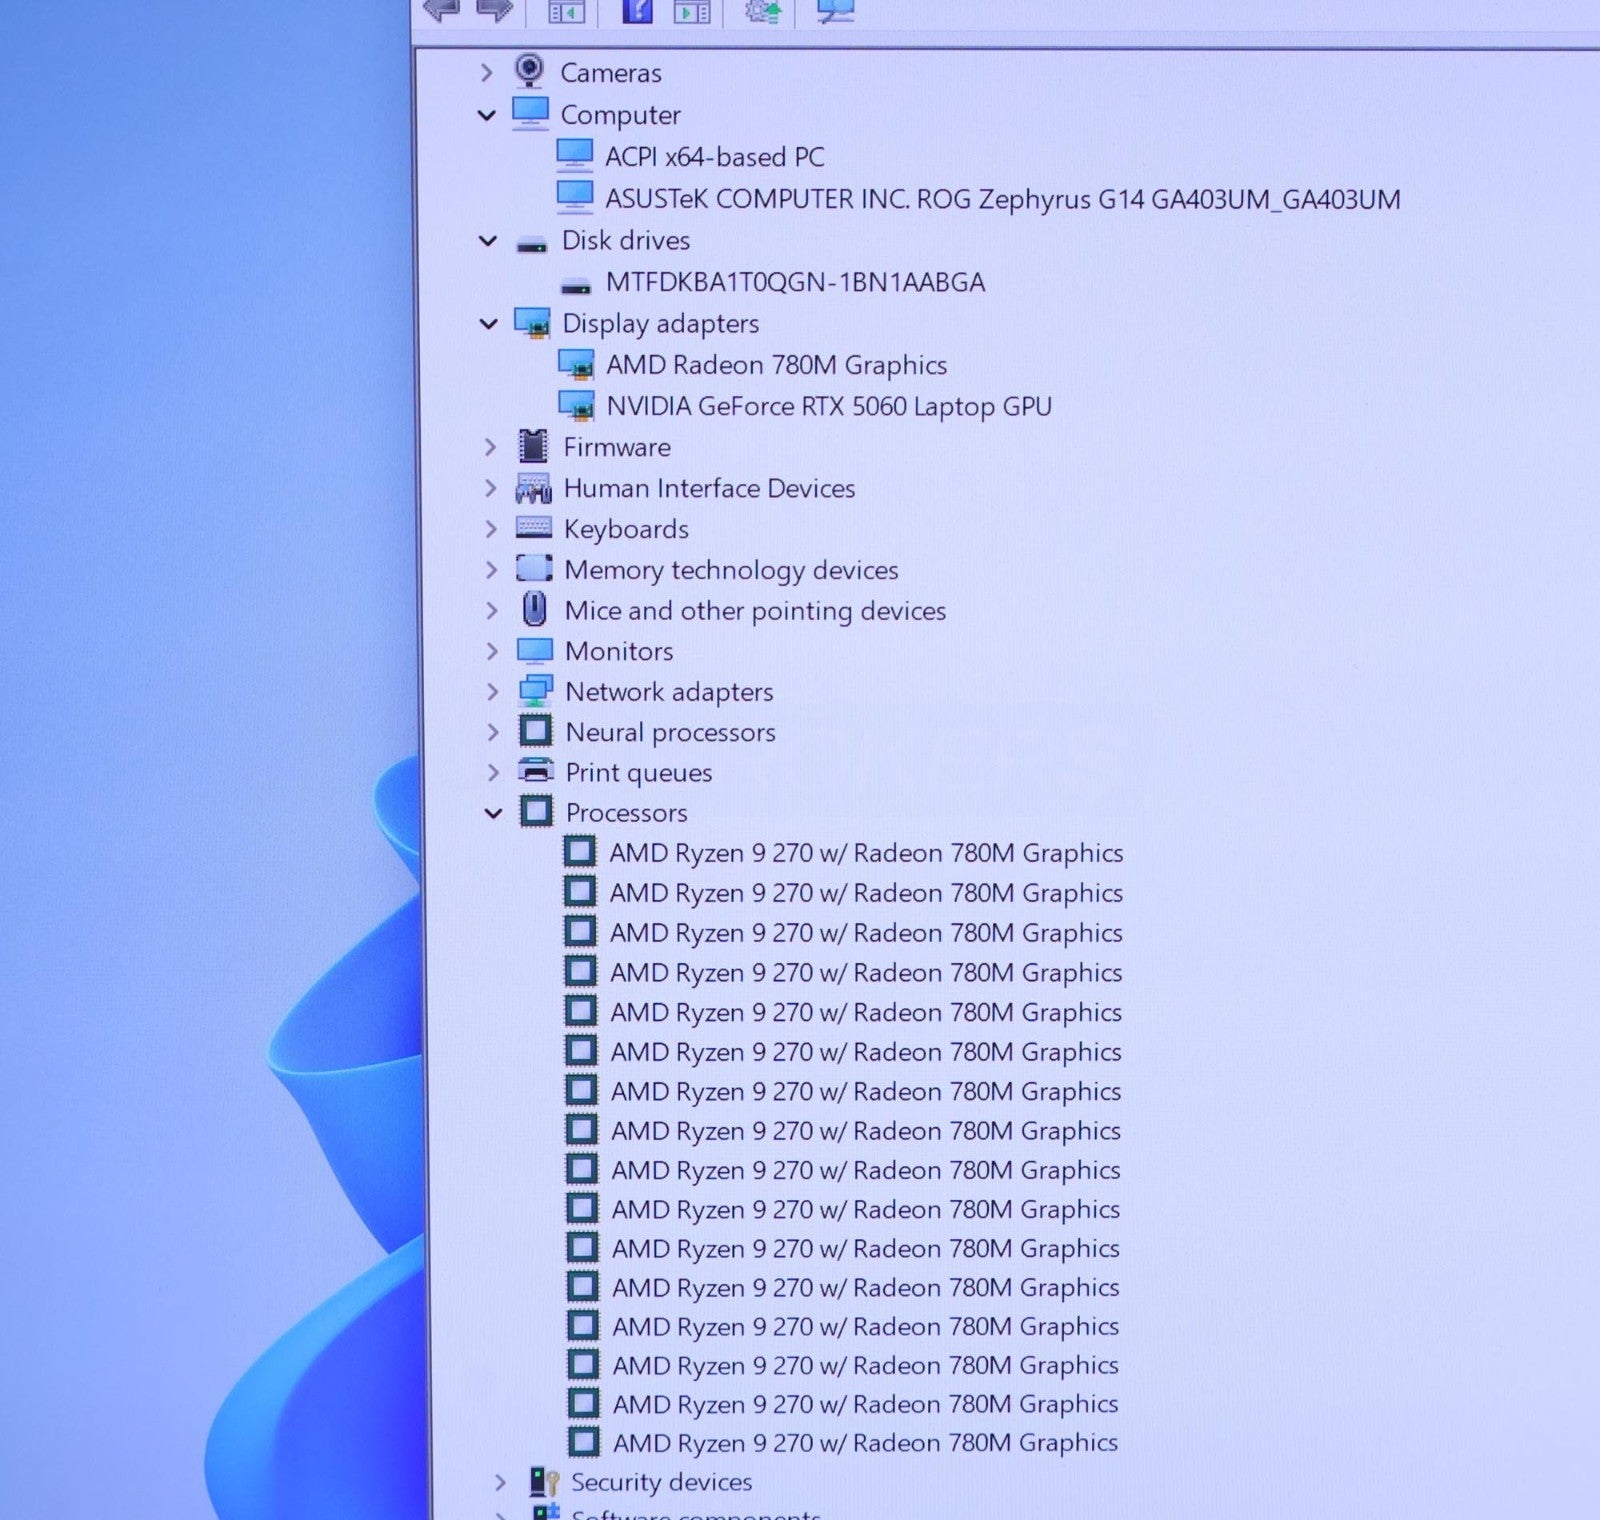Viewport: 1600px width, 1520px height.
Task: Select the MTFDKBA1T0QGN-1BN1AABGA disk drive
Action: coord(795,283)
